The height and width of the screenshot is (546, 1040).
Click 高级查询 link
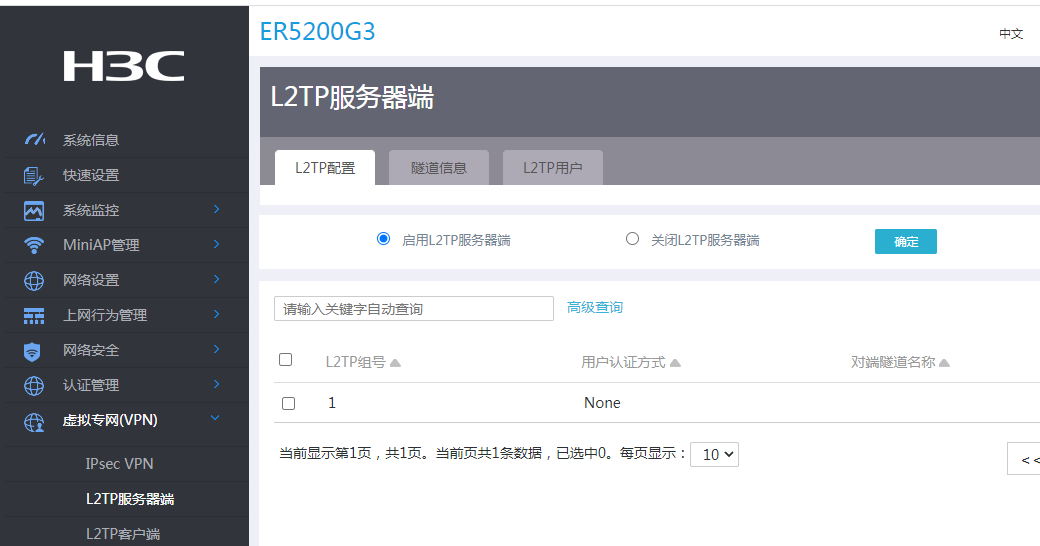(x=595, y=307)
